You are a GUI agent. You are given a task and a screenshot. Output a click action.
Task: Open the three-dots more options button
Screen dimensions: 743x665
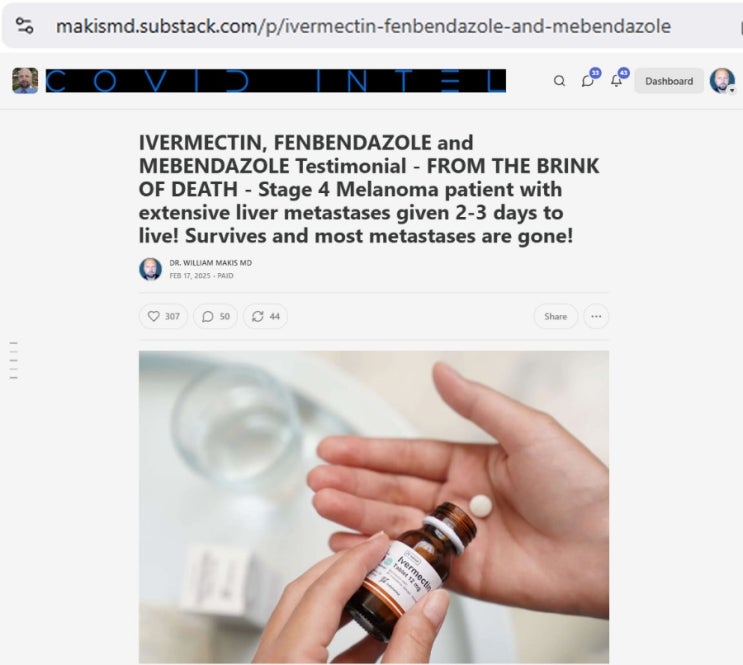(x=596, y=316)
